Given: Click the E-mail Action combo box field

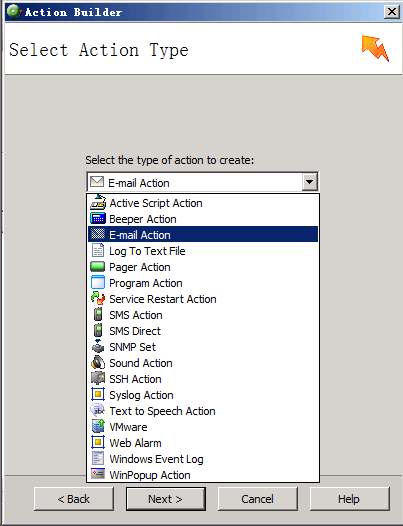Looking at the screenshot, I should click(202, 182).
